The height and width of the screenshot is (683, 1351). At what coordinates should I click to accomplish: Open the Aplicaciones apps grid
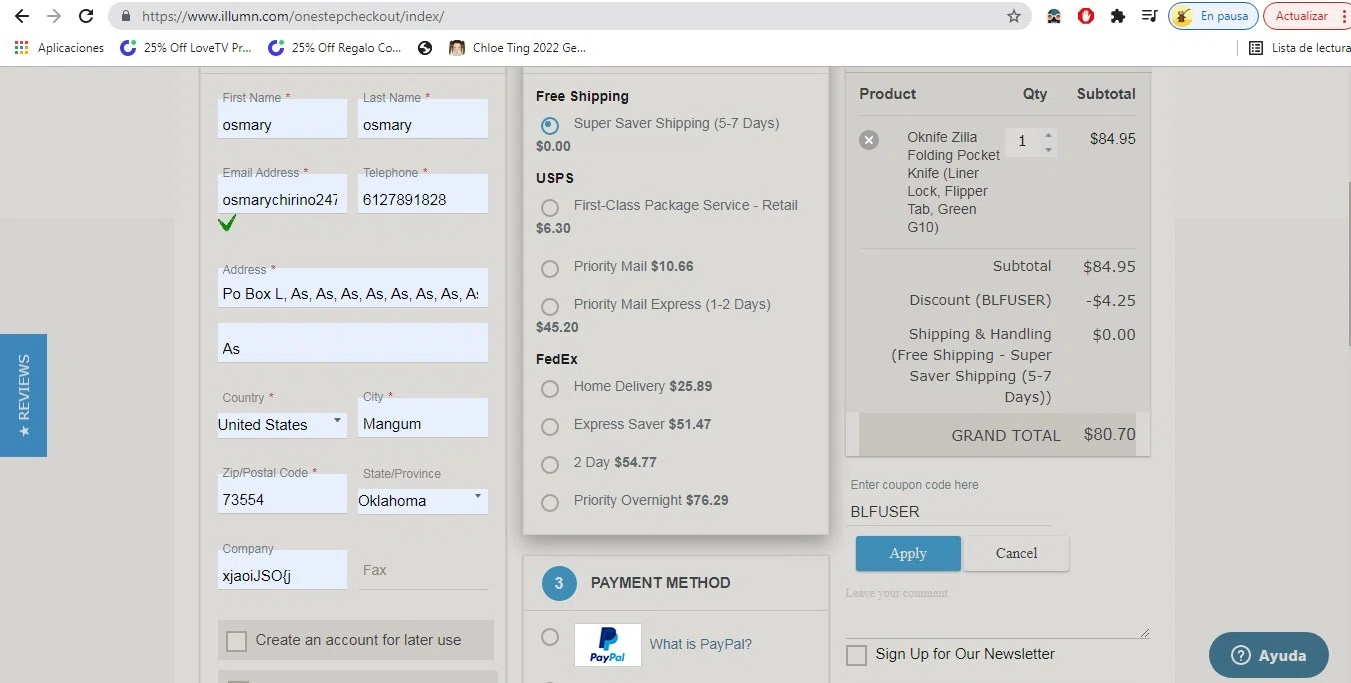(59, 47)
